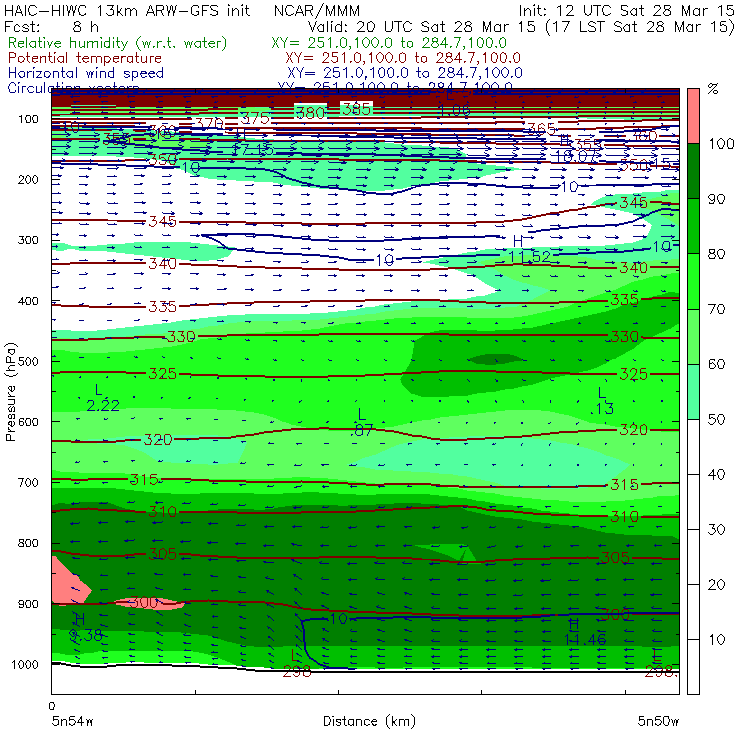Image resolution: width=740 pixels, height=740 pixels.
Task: Click the left red '335' contour label
Action: [162, 307]
